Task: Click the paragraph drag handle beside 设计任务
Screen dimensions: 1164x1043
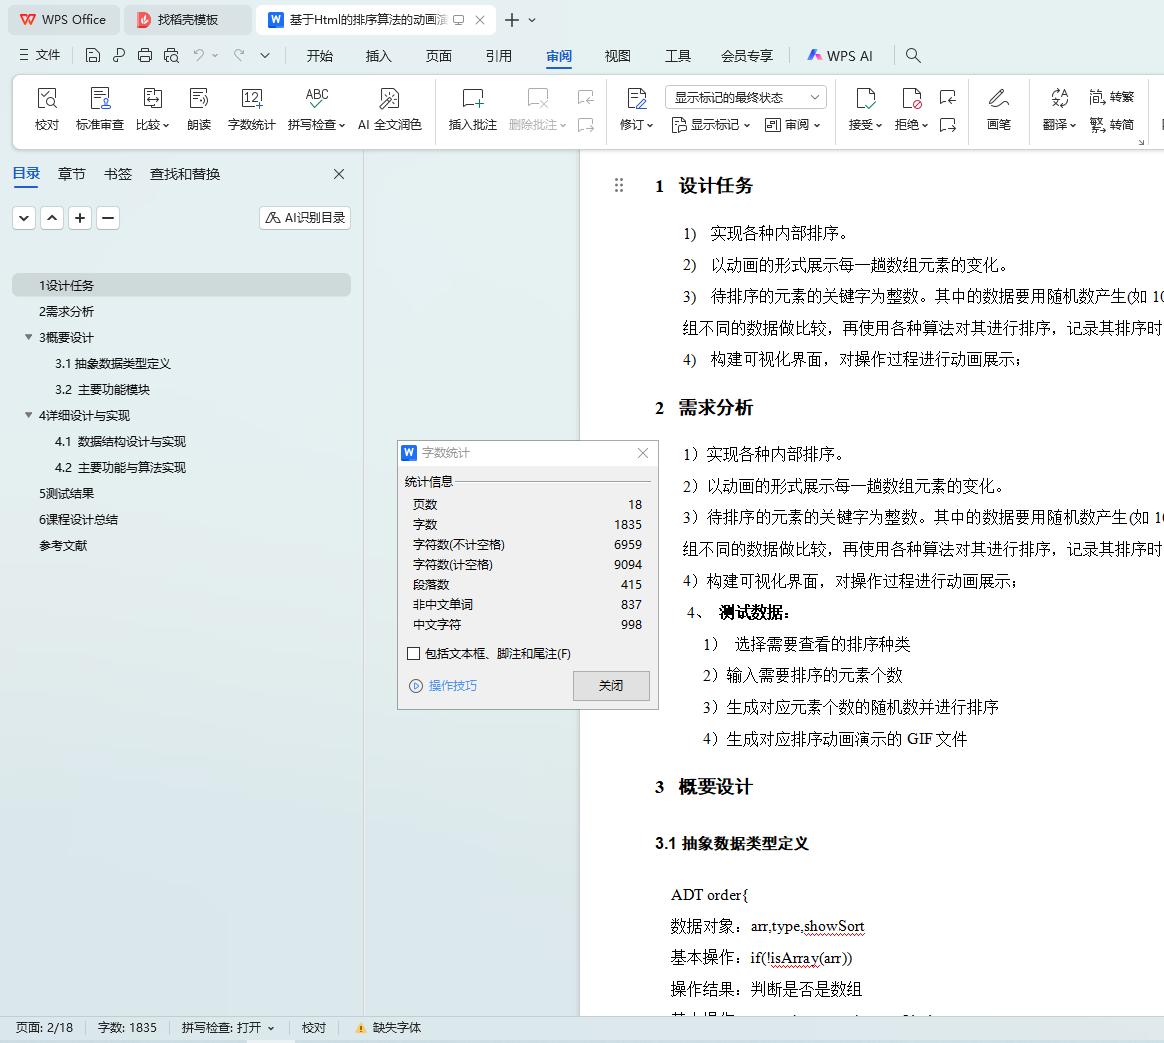Action: [618, 186]
